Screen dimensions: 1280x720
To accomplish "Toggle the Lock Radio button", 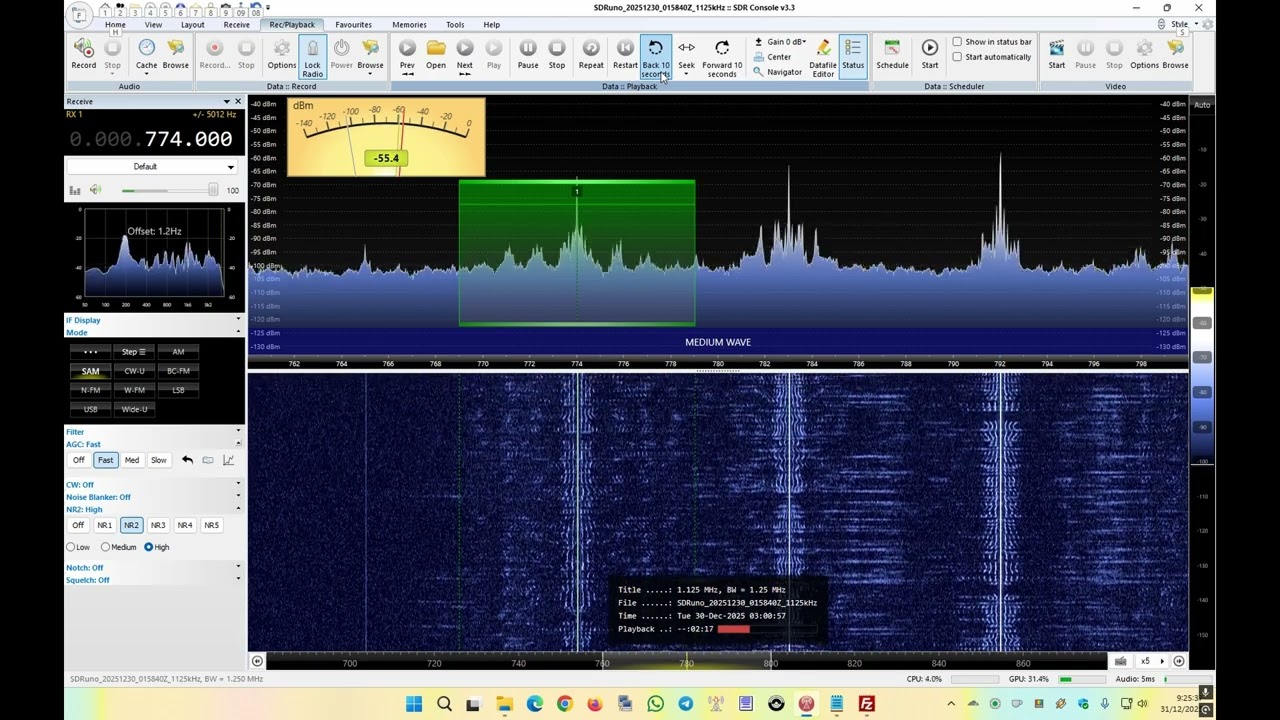I will point(312,58).
